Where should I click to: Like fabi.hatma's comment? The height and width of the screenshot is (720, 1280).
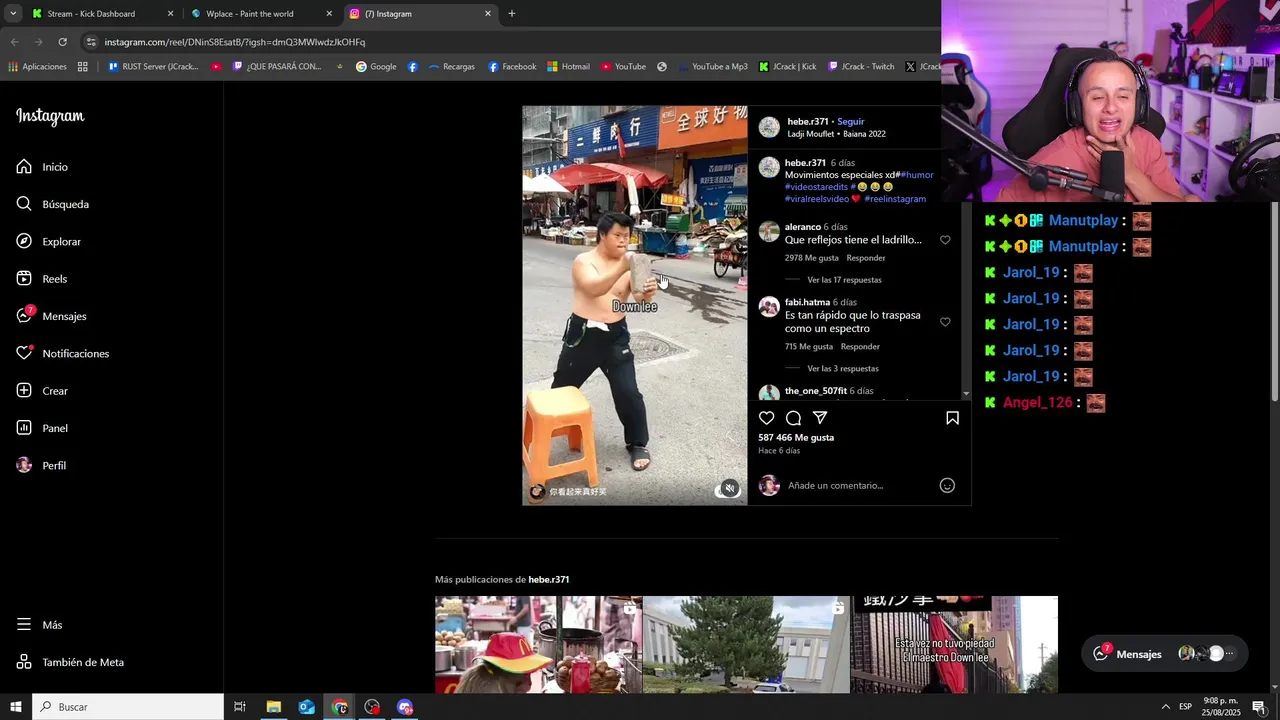945,322
